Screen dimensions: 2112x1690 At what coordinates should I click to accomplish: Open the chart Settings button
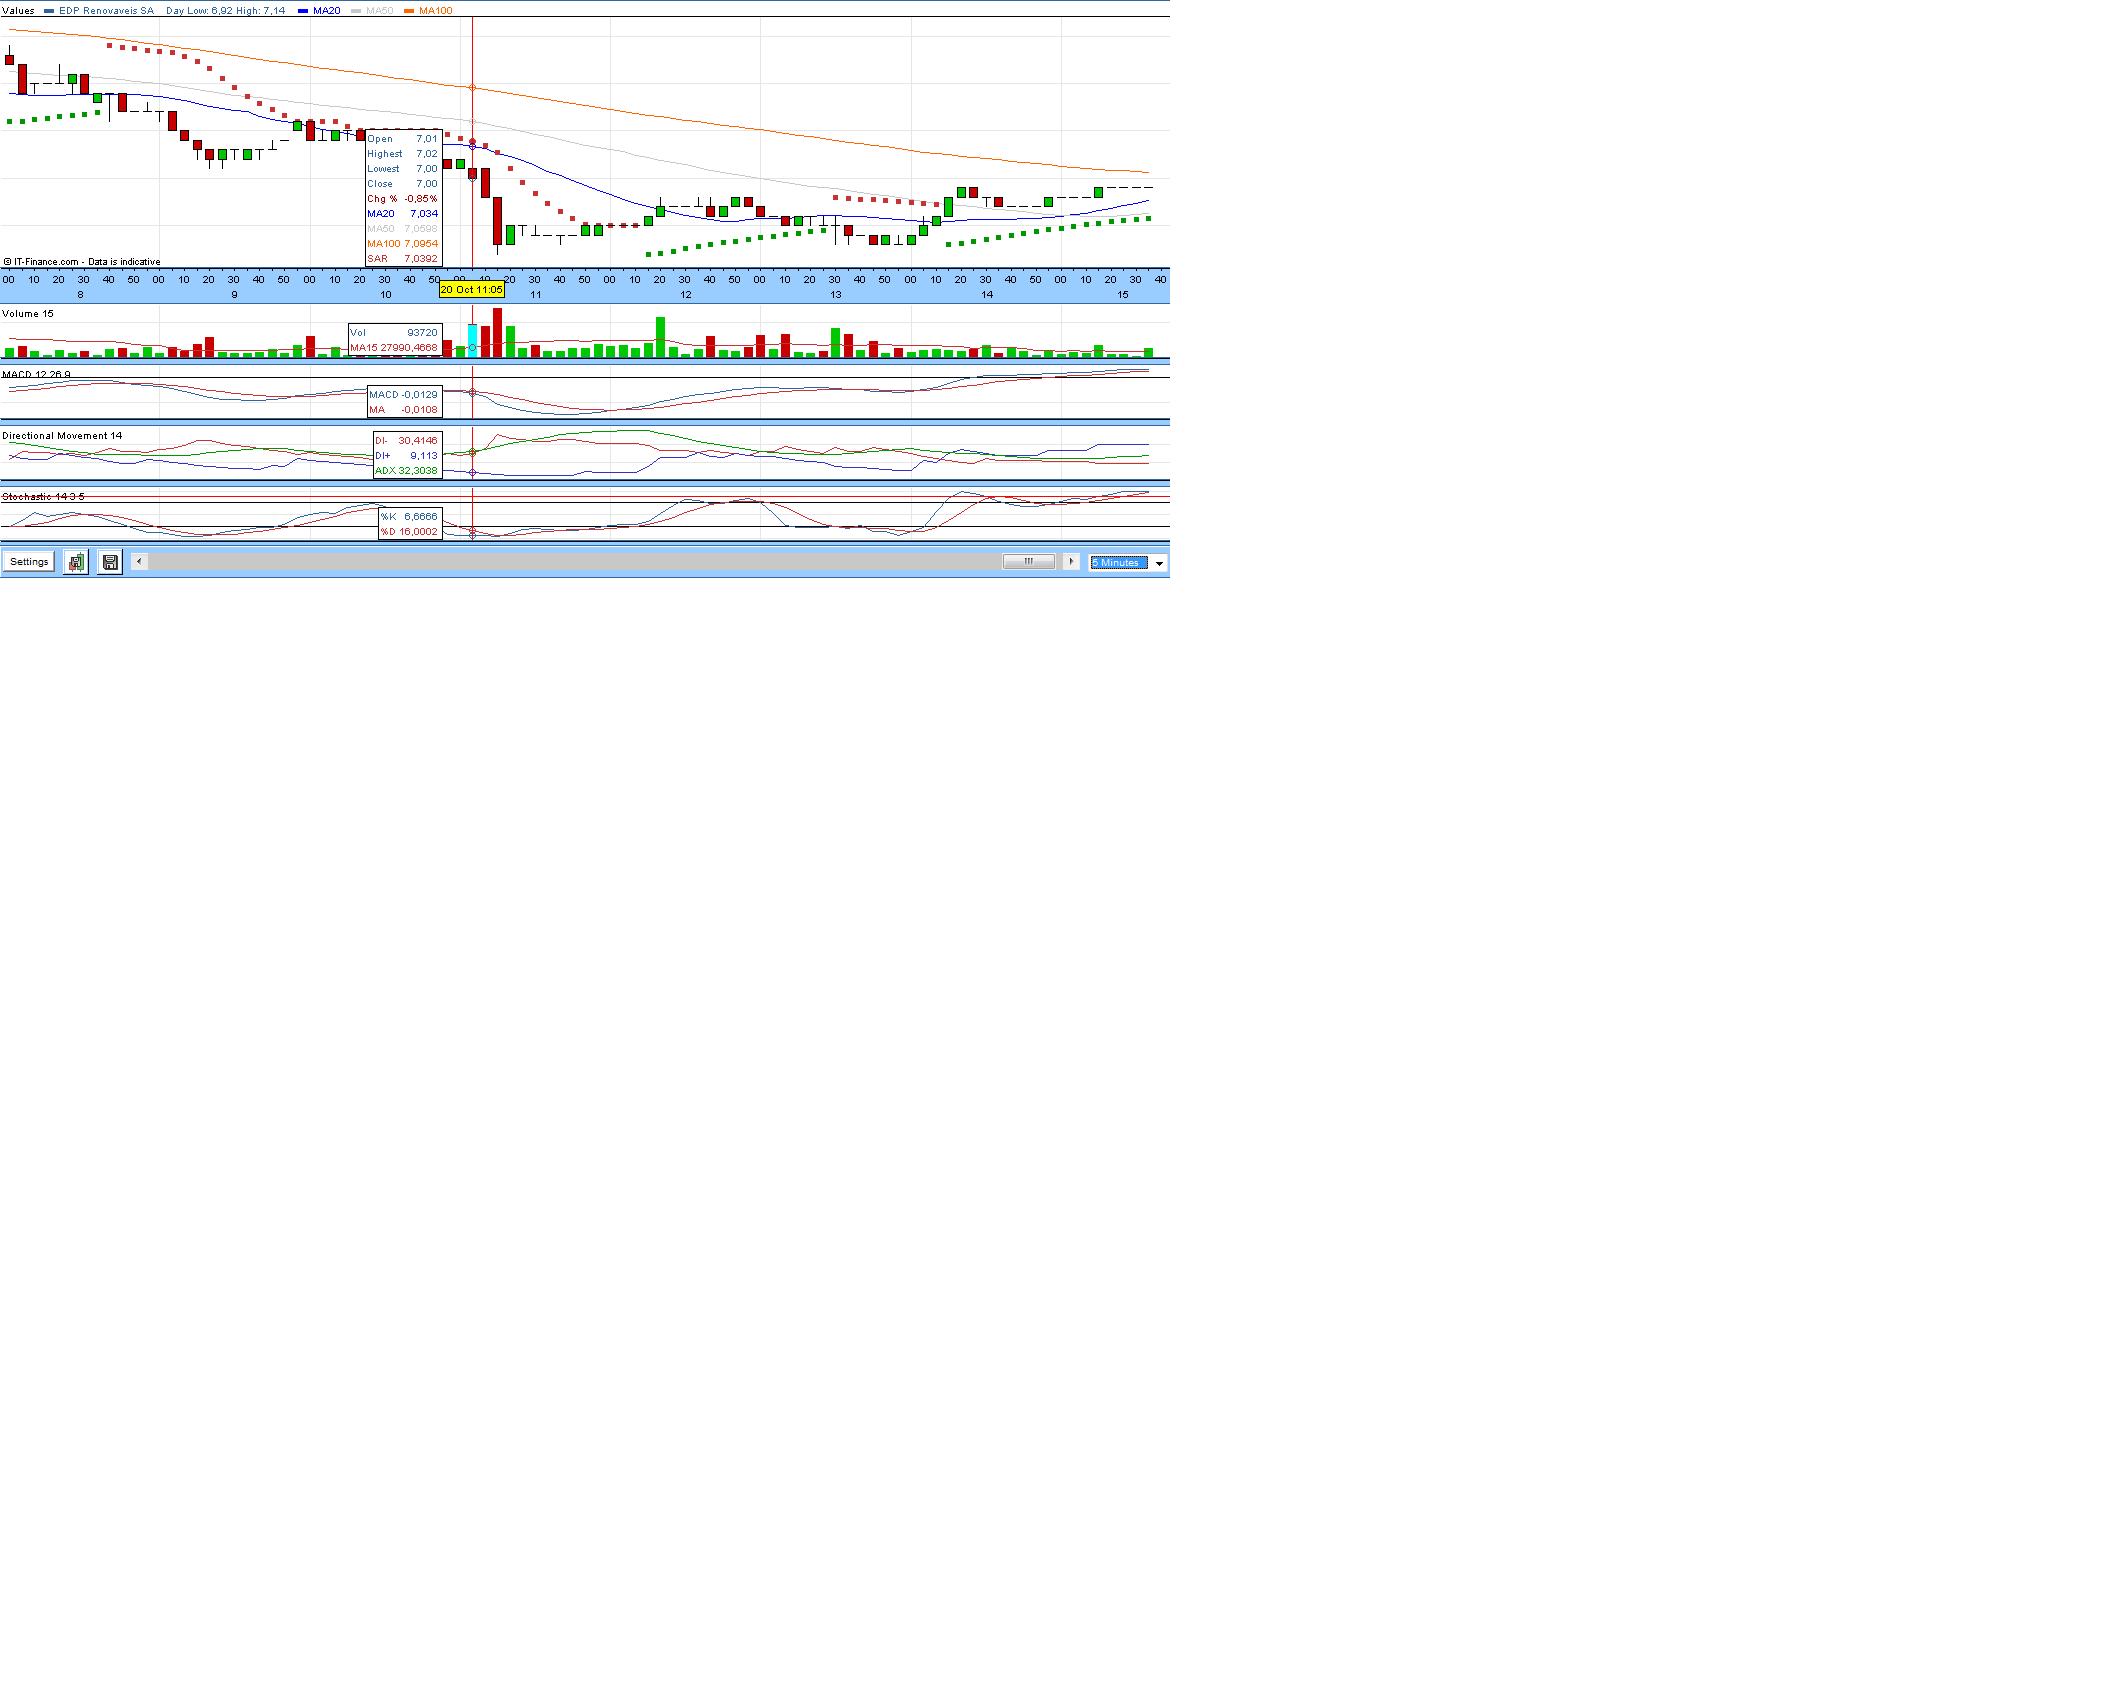(x=29, y=562)
